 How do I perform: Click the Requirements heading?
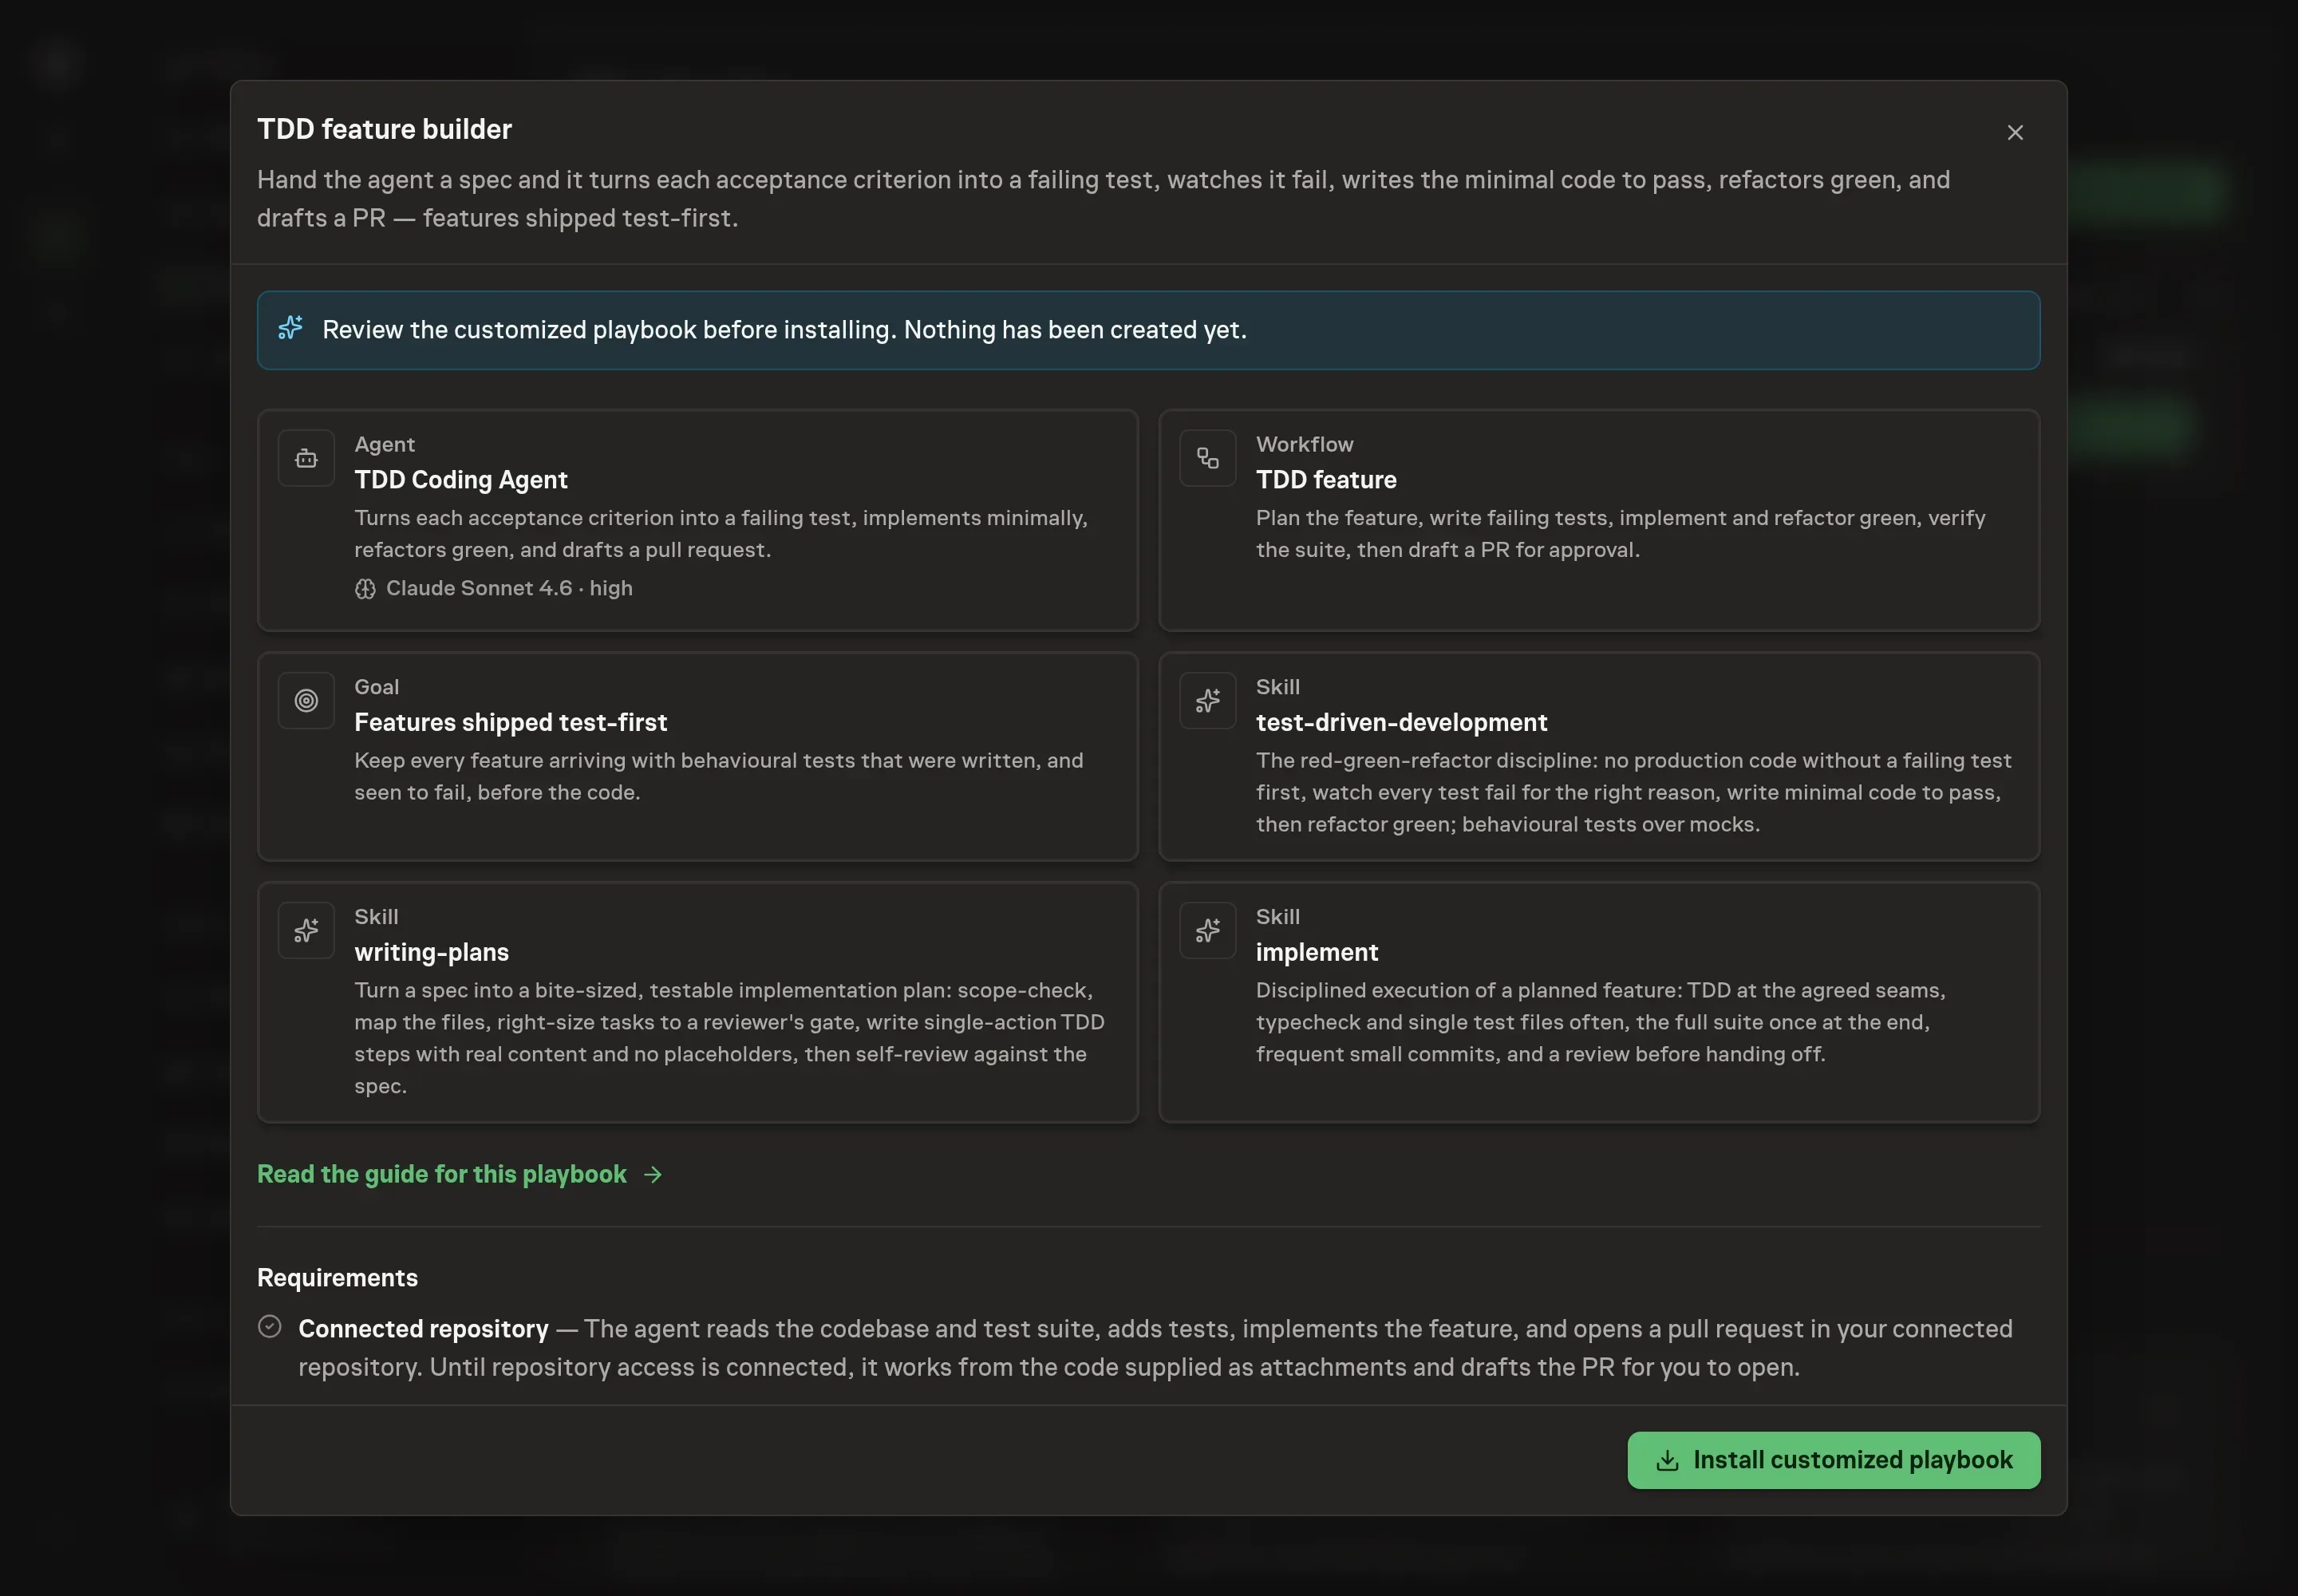(x=337, y=1278)
